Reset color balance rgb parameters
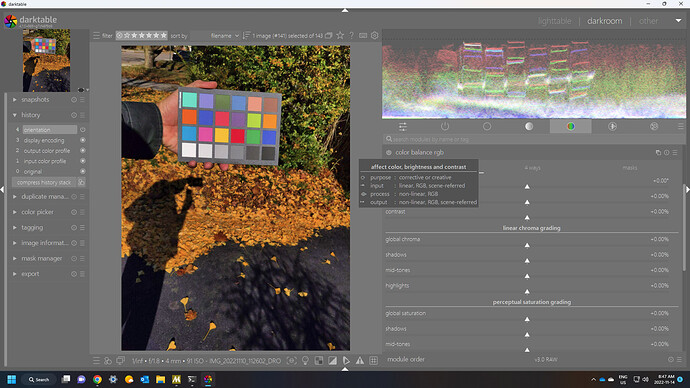Image resolution: width=690 pixels, height=388 pixels. pyautogui.click(x=667, y=153)
